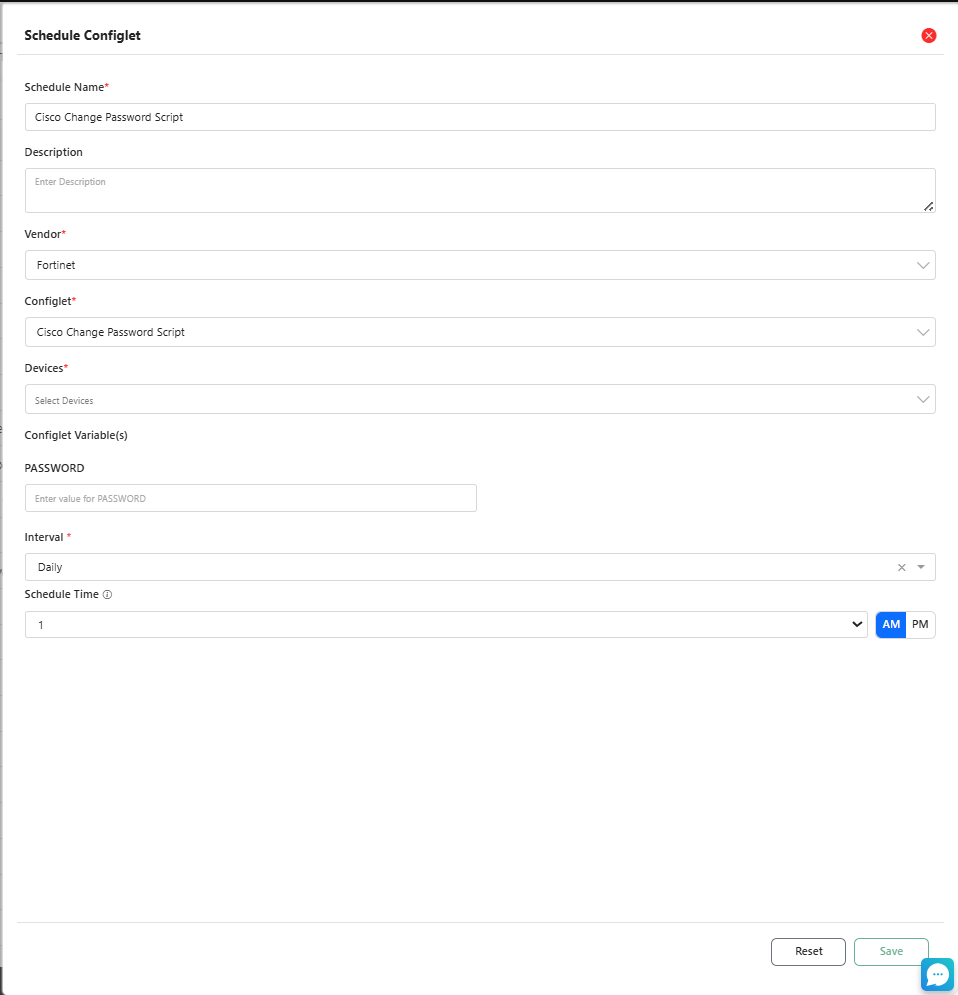Open the live chat support widget
958x995 pixels.
937,974
